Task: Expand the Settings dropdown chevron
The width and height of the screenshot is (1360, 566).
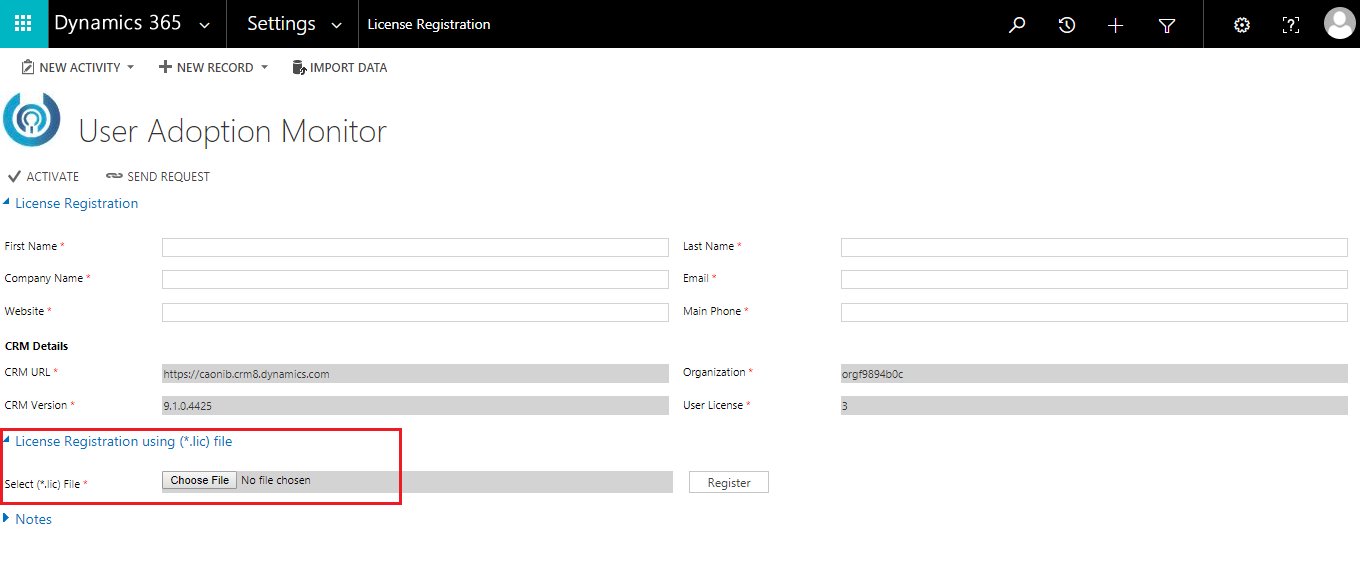Action: (x=336, y=25)
